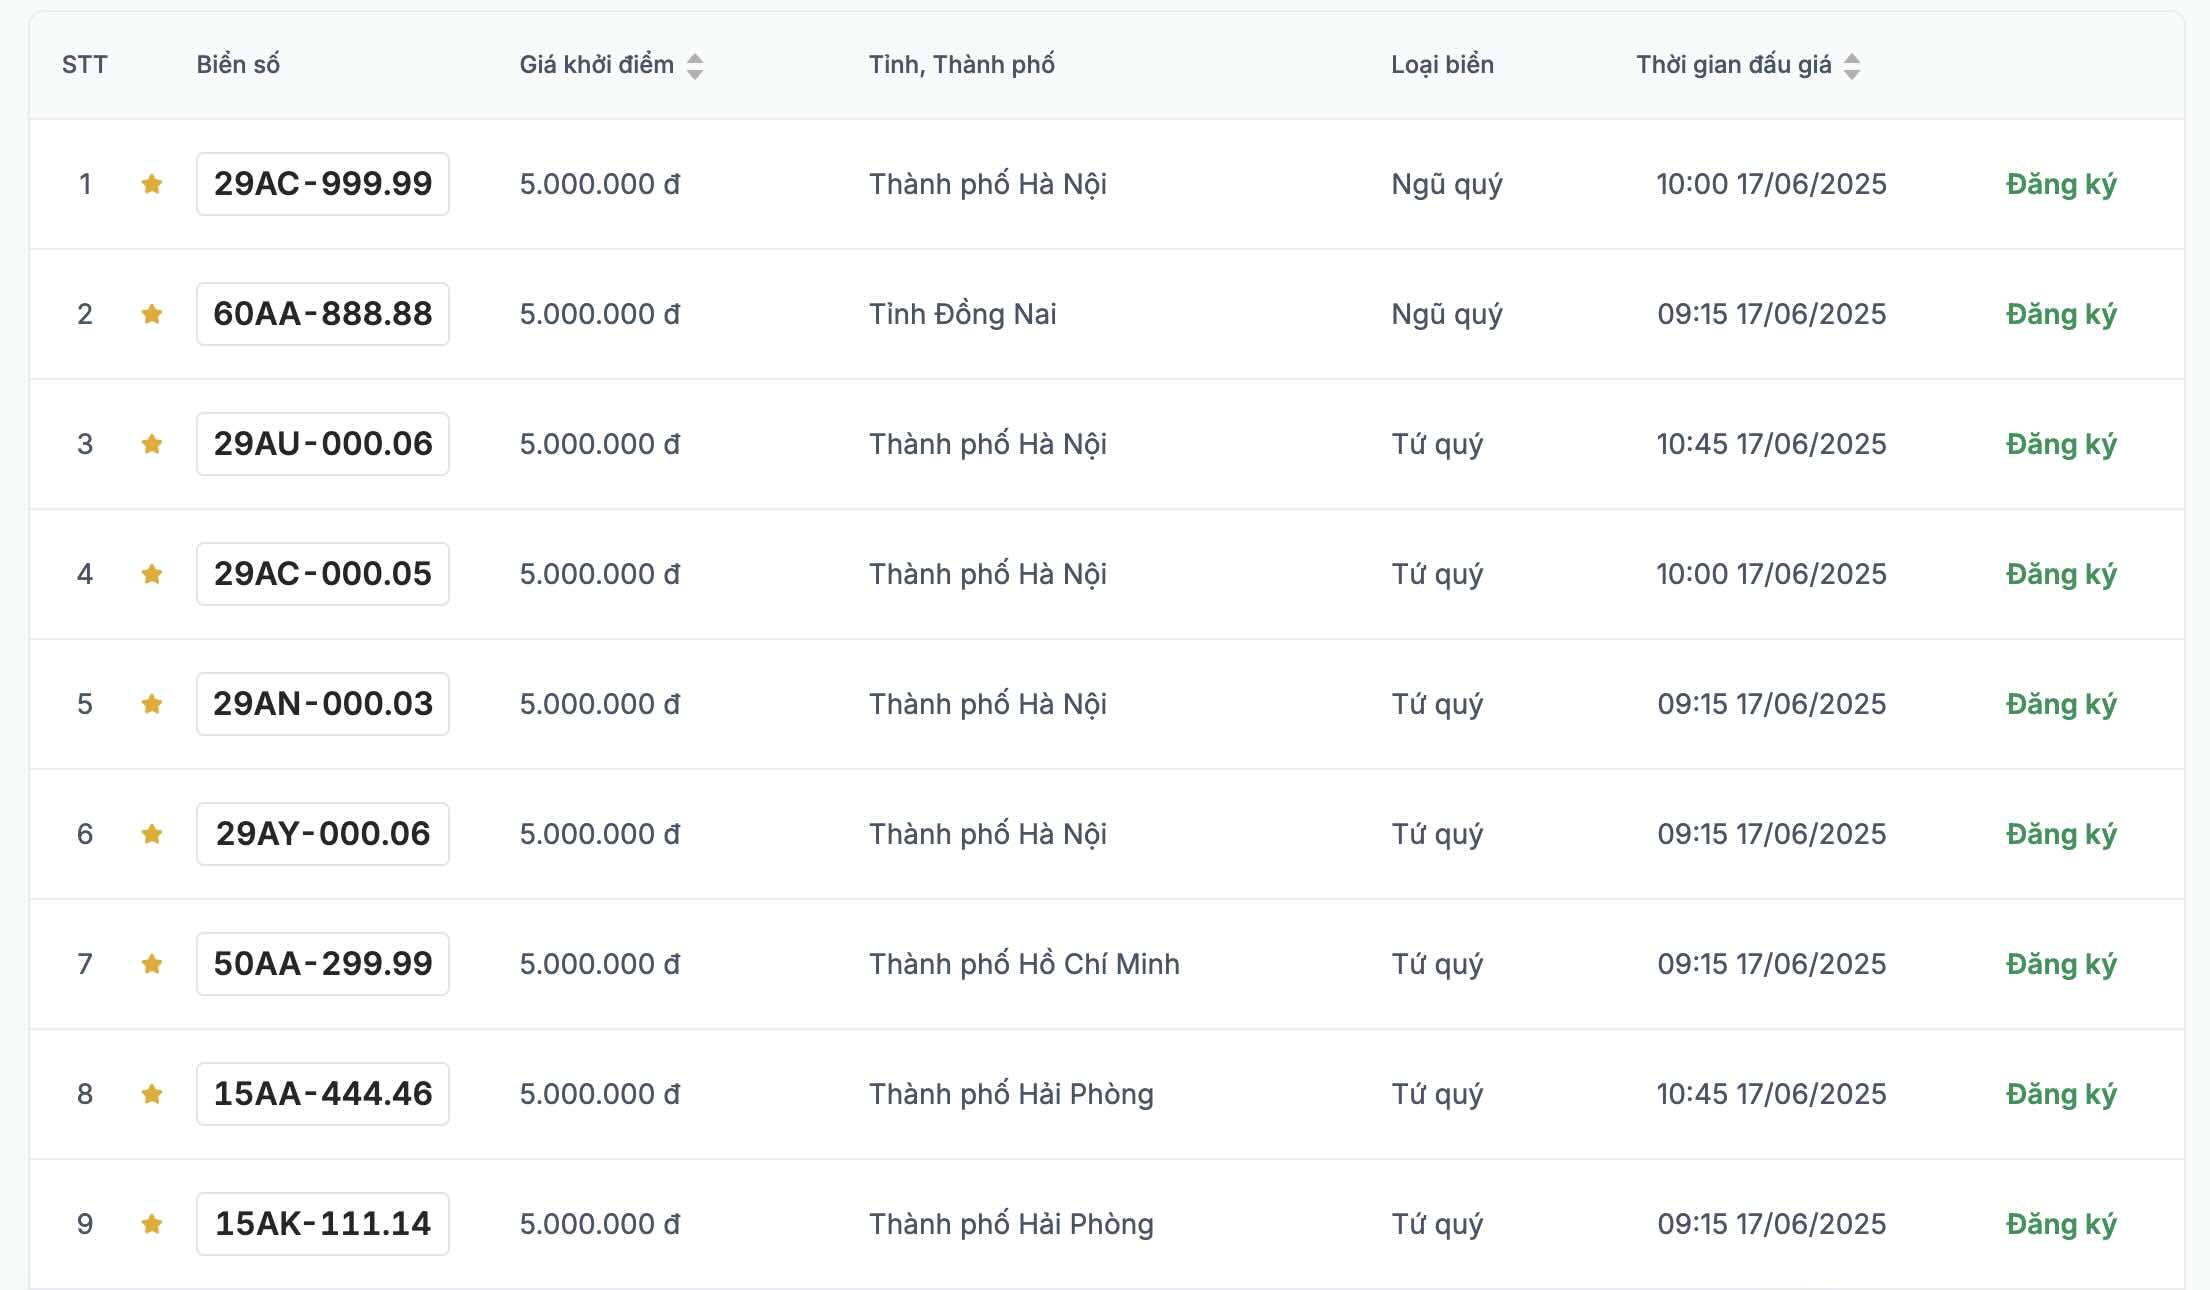Select the Biển số column header
Image resolution: width=2210 pixels, height=1290 pixels.
pos(238,65)
